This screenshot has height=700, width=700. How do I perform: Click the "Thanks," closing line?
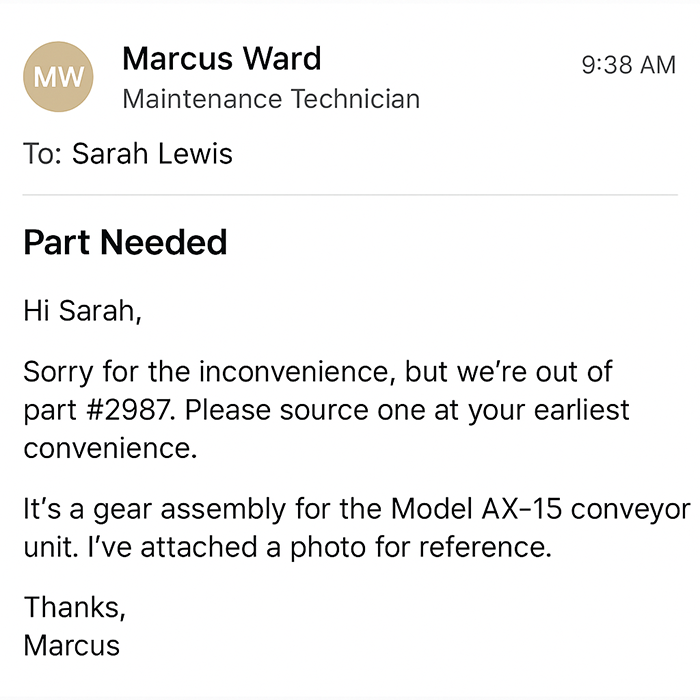(75, 607)
